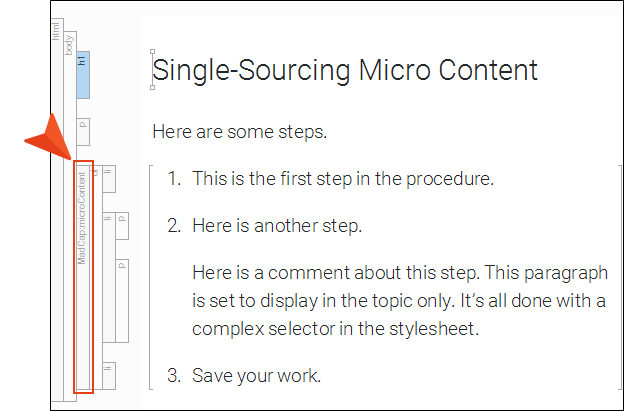Select the MadCap:microContent structure bar
Screen dimensions: 624x411
pos(83,277)
